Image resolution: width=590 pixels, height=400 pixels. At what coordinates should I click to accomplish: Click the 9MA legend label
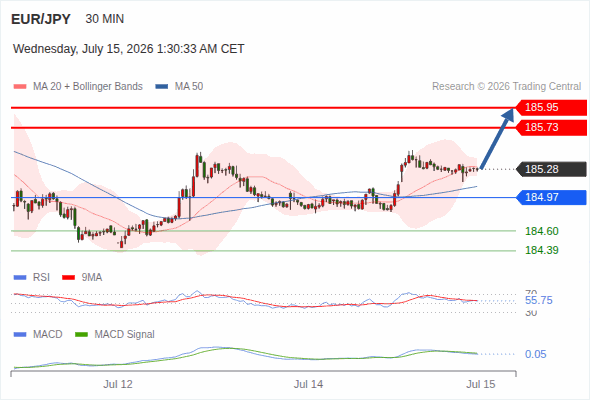[92, 278]
